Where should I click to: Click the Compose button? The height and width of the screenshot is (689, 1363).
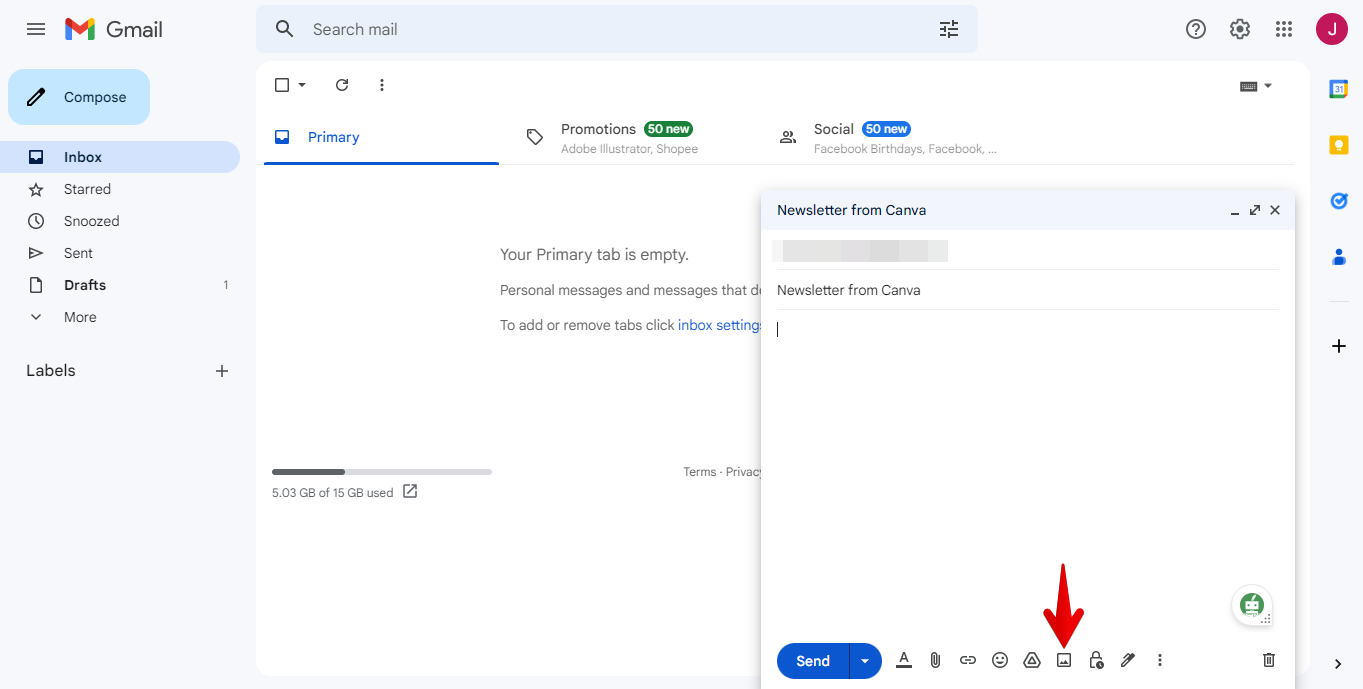pos(79,97)
